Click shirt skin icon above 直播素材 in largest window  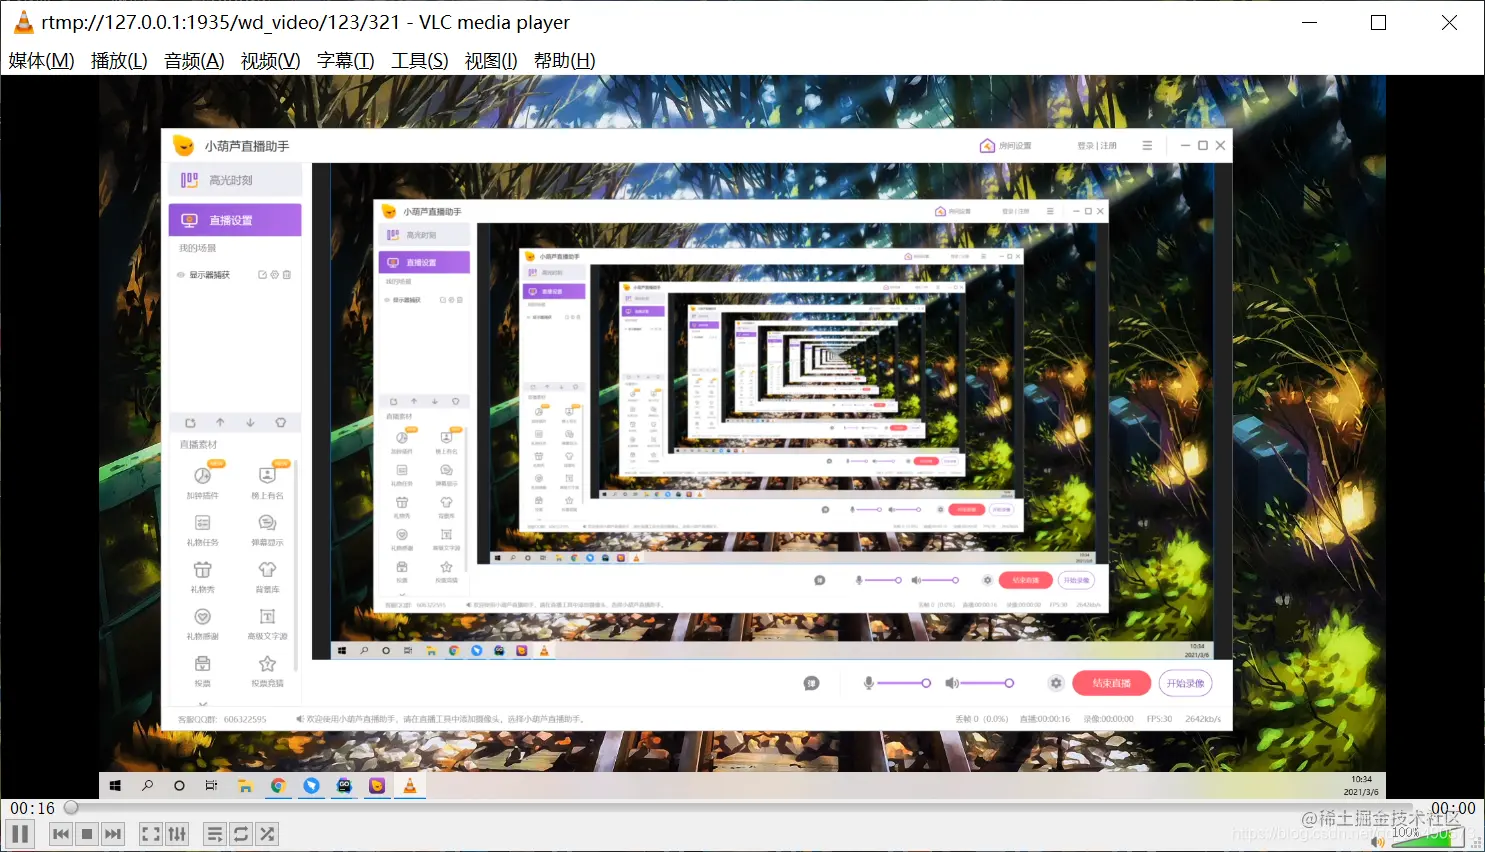tap(280, 423)
